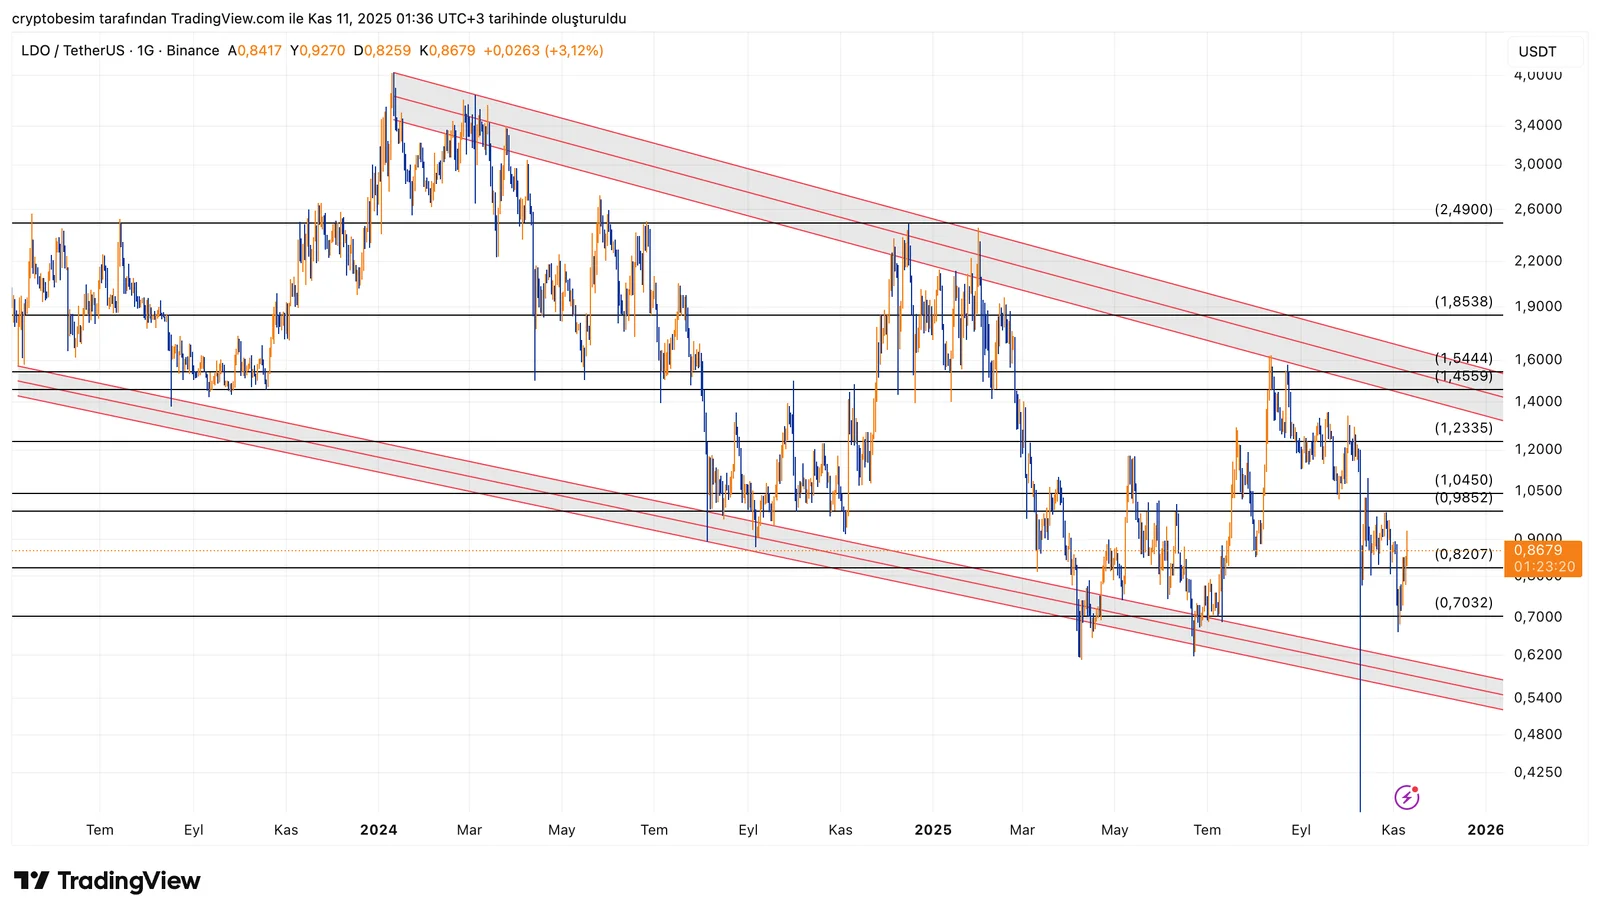Click the TradingView logo icon
Screen dimensions: 1600x916
31,881
